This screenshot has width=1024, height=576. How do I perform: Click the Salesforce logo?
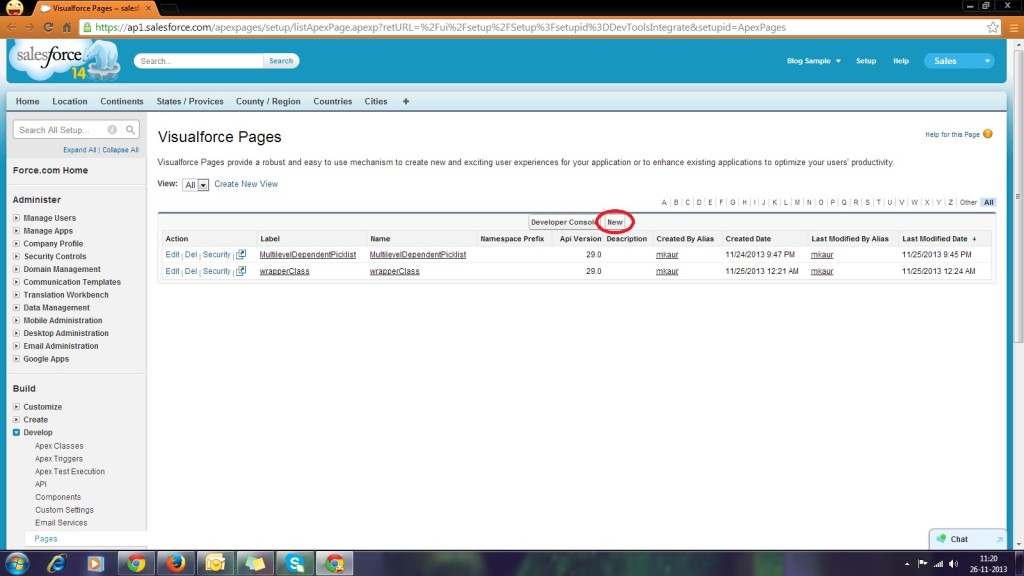(64, 61)
